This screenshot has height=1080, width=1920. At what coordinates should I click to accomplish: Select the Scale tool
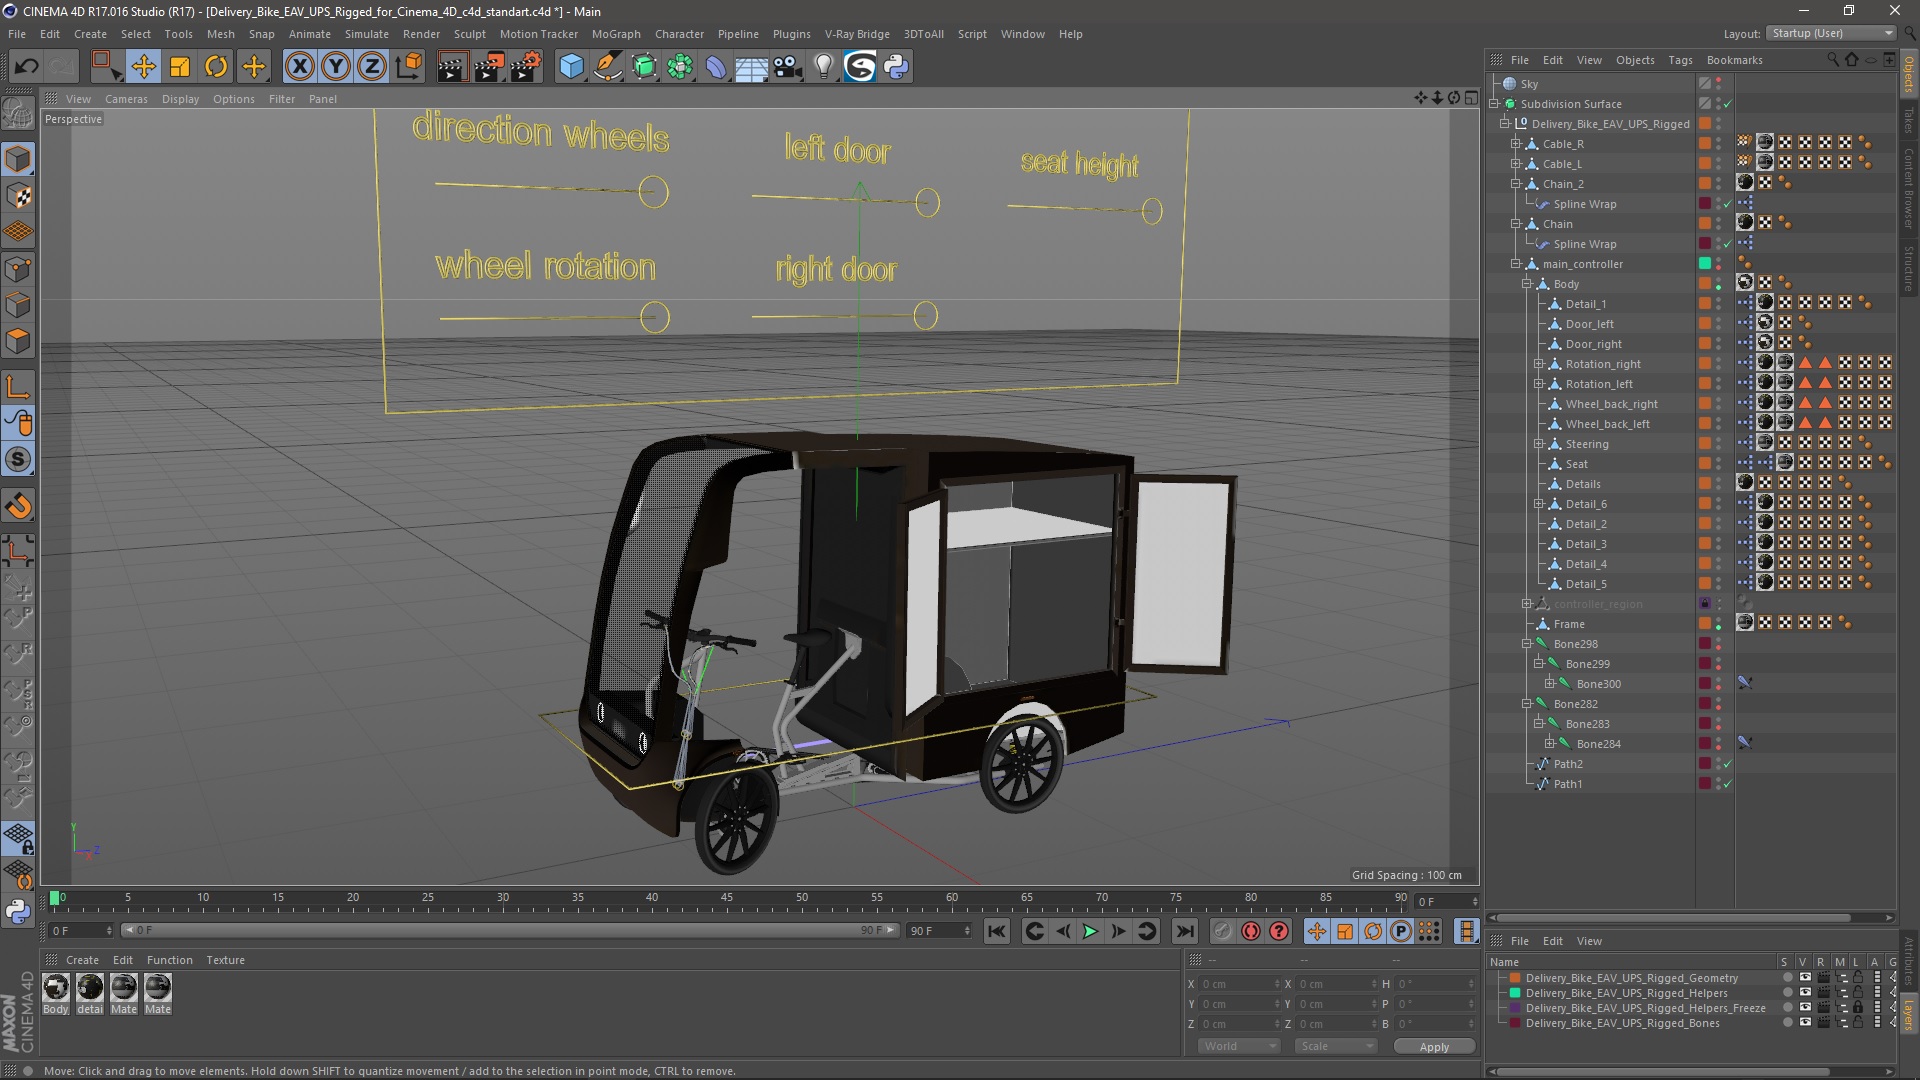pos(180,67)
